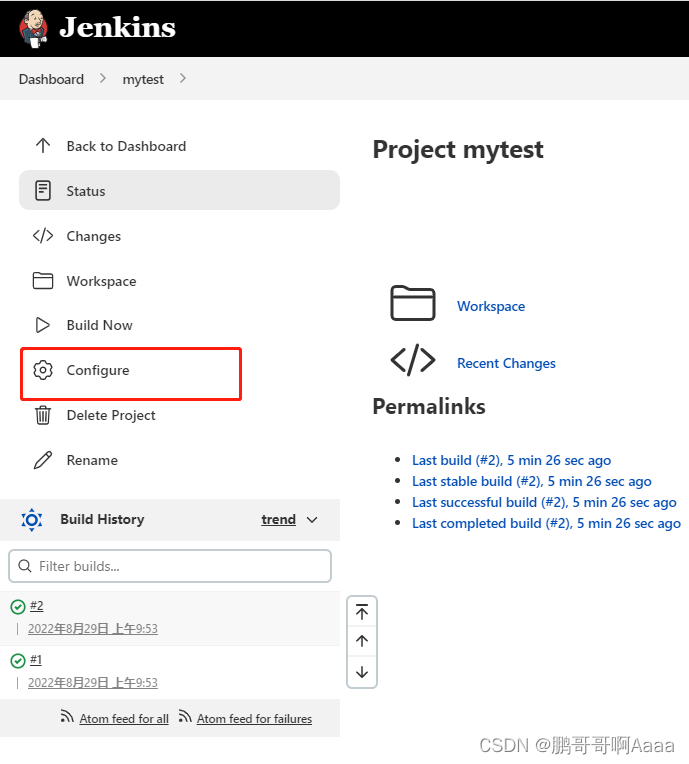This screenshot has height=764, width=689.
Task: Click the Build Now play icon
Action: point(43,325)
